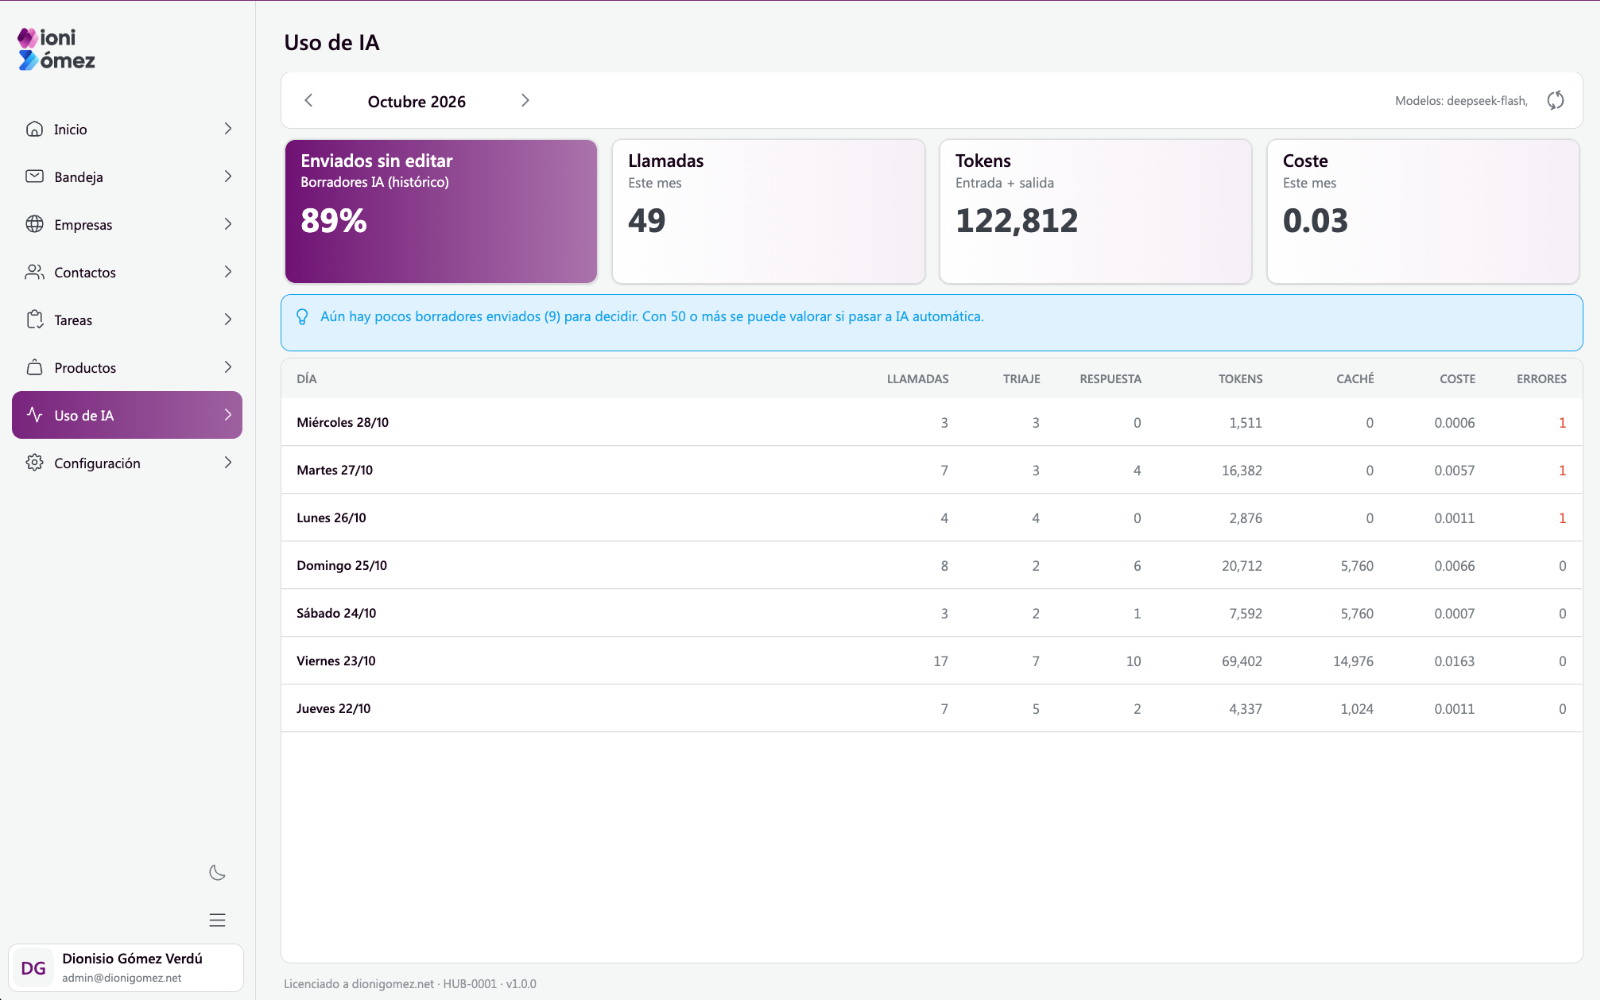The width and height of the screenshot is (1600, 1000).
Task: Select the Enviados sin editar card
Action: pyautogui.click(x=441, y=212)
